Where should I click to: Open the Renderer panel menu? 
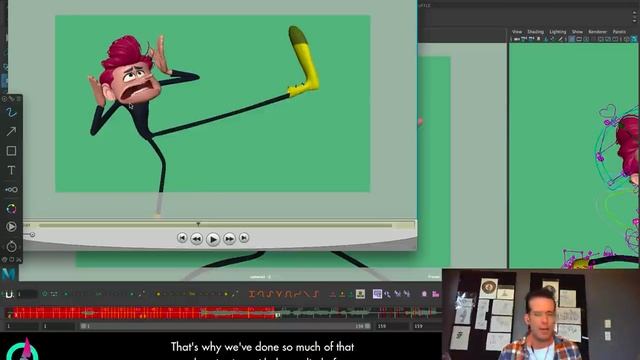click(598, 32)
